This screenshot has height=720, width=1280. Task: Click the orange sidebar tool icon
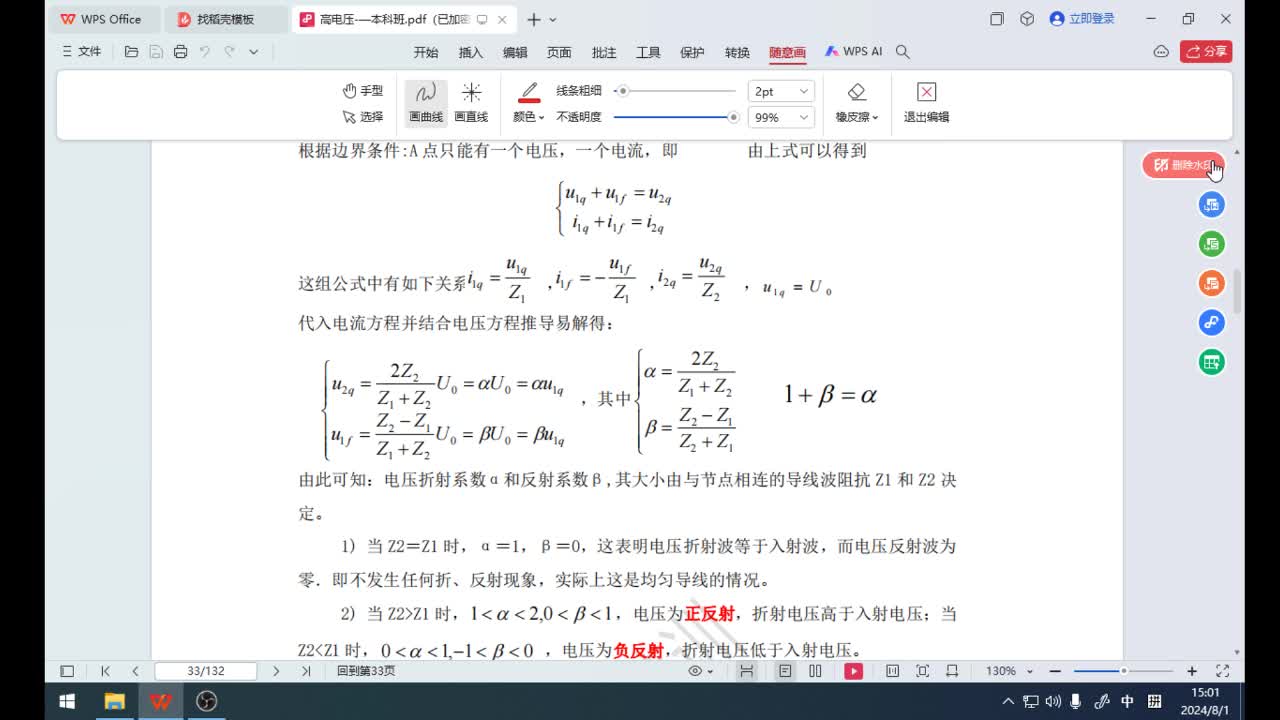1211,283
